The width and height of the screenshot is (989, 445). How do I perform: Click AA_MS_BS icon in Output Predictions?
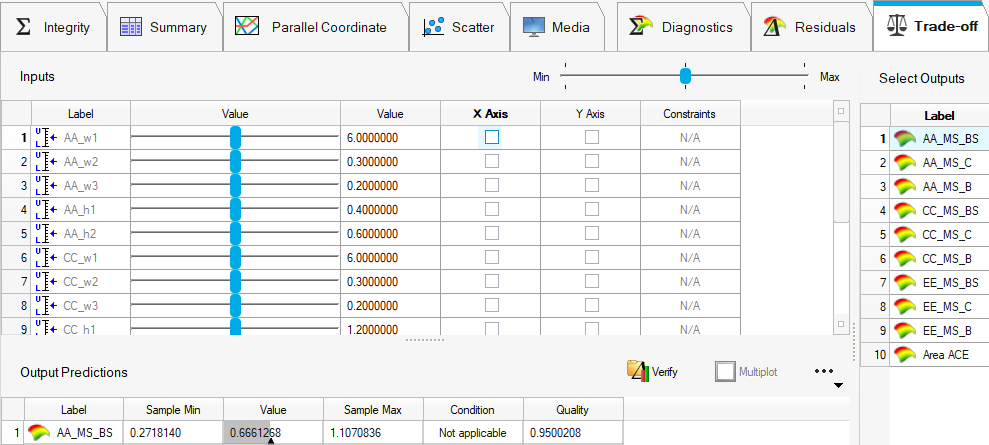point(39,433)
